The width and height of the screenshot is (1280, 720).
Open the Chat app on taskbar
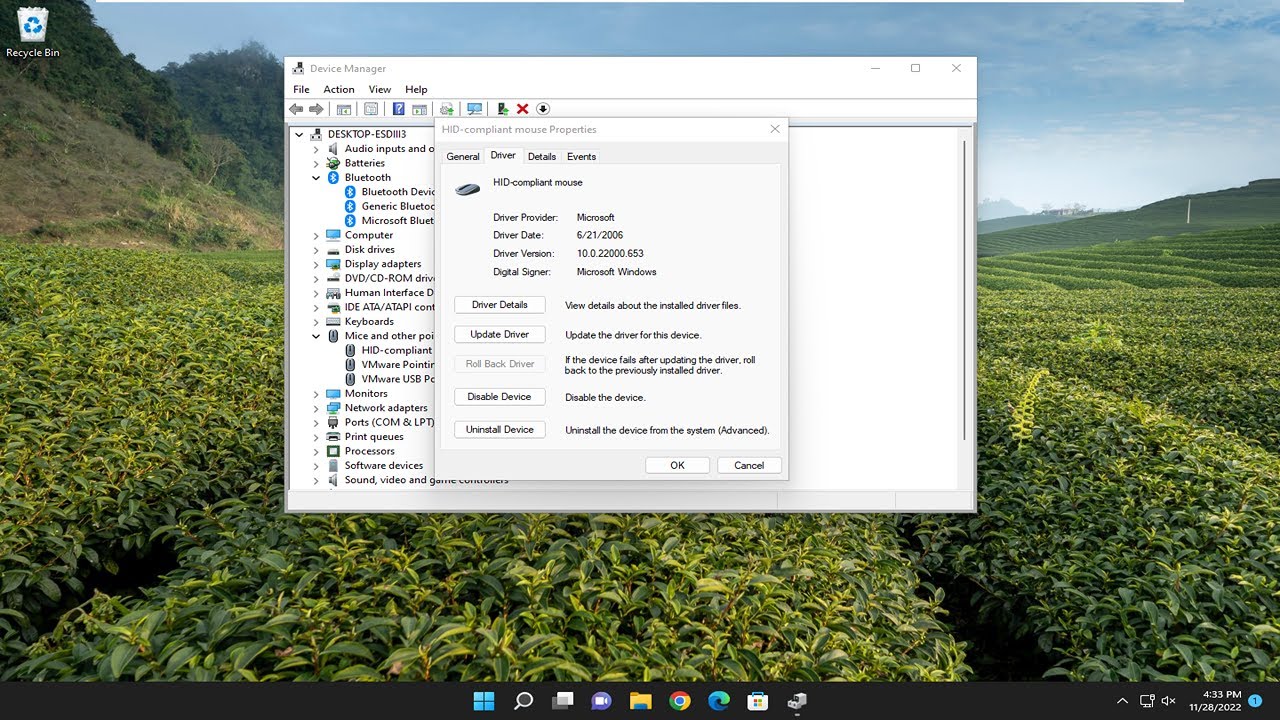[601, 701]
